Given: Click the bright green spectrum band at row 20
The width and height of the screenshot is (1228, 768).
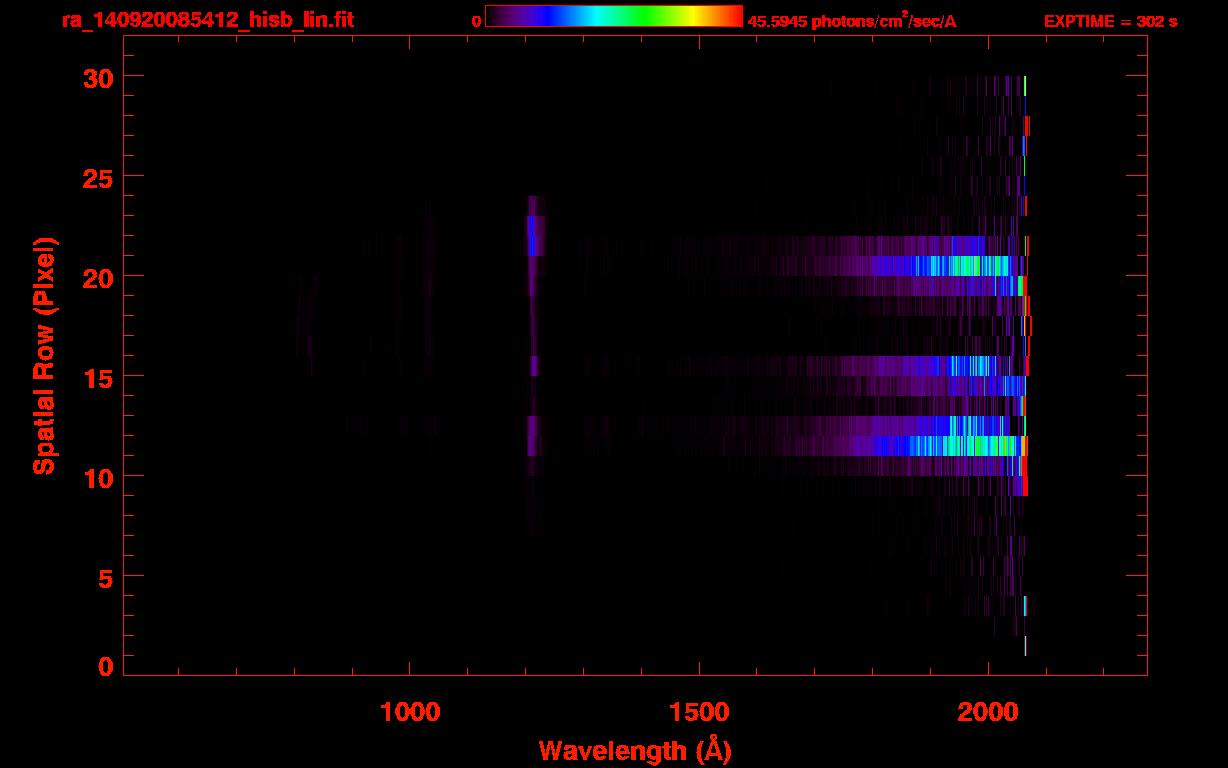Looking at the screenshot, I should (940, 266).
